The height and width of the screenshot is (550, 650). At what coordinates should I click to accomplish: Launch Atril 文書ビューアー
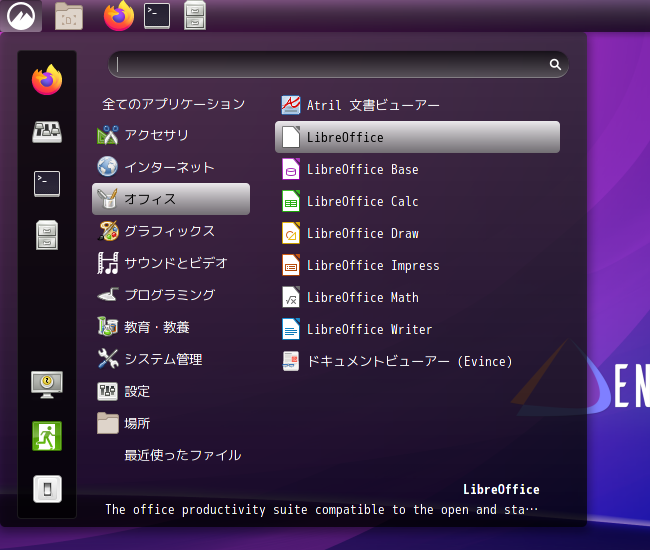tap(417, 105)
